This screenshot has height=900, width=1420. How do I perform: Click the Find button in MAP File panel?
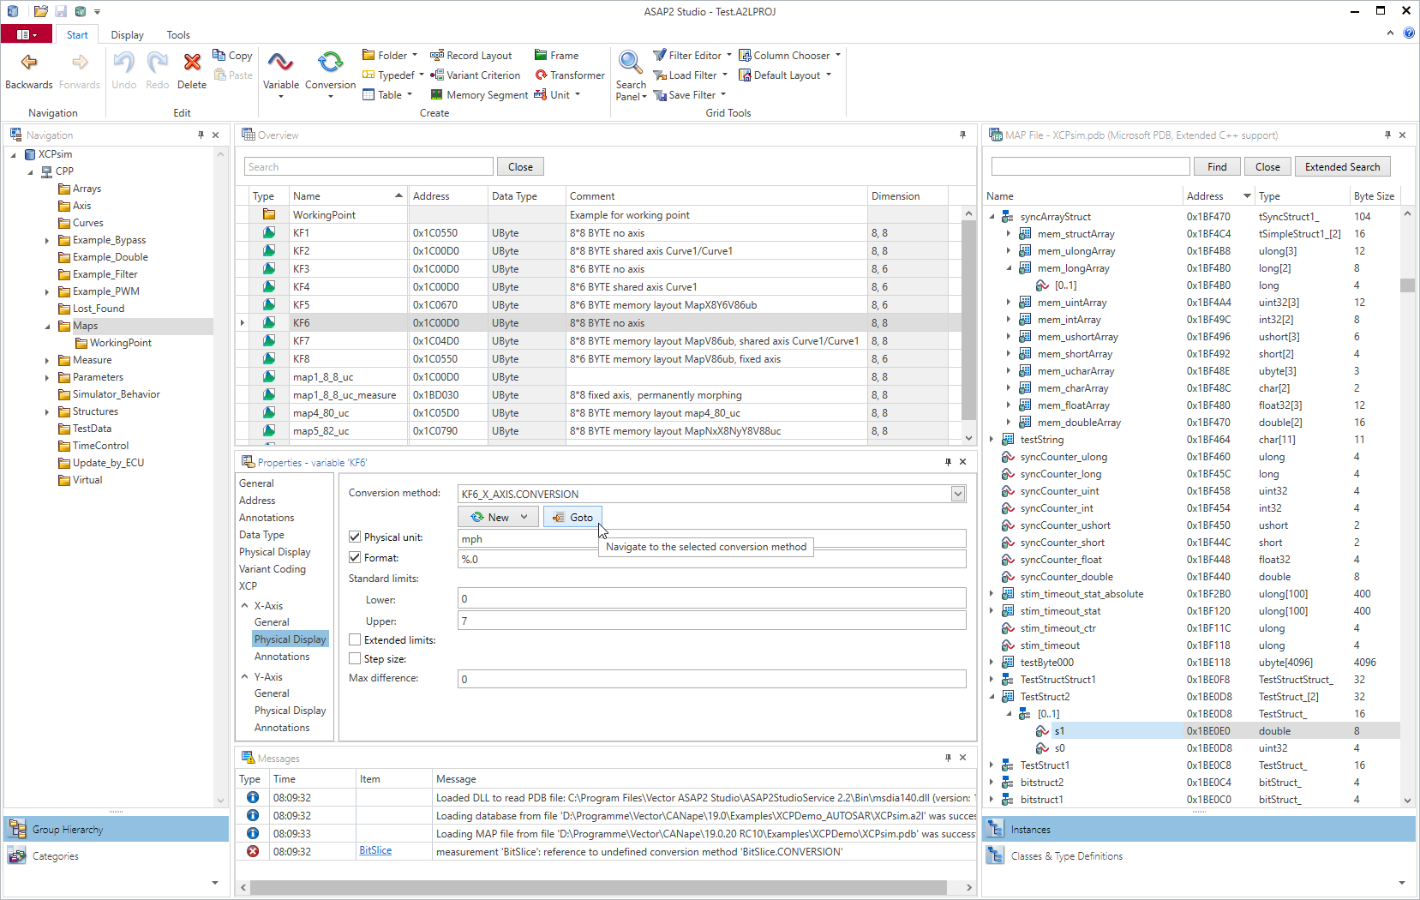pos(1217,167)
